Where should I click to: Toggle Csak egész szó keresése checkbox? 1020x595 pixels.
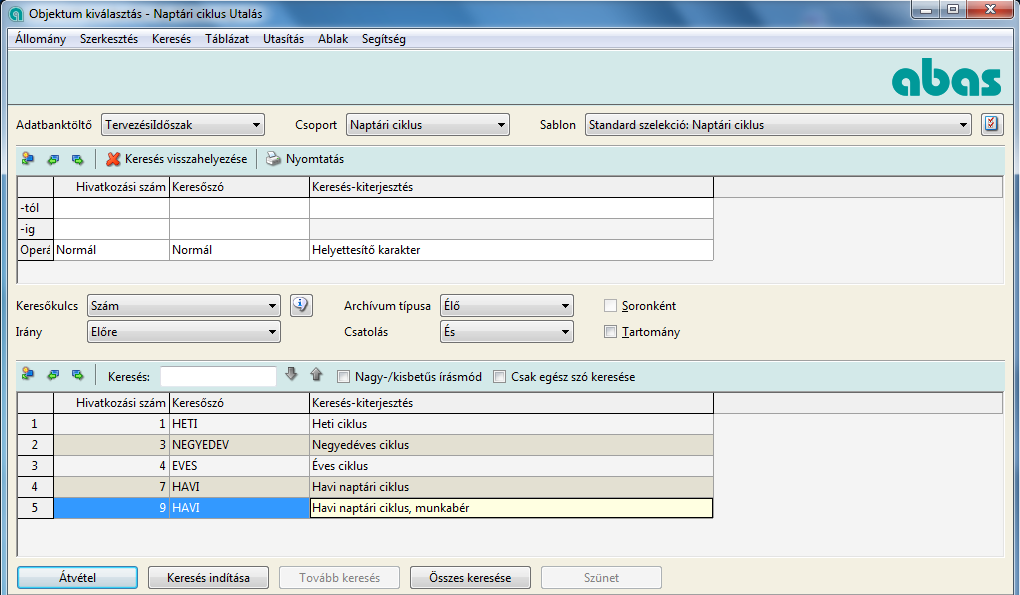500,377
